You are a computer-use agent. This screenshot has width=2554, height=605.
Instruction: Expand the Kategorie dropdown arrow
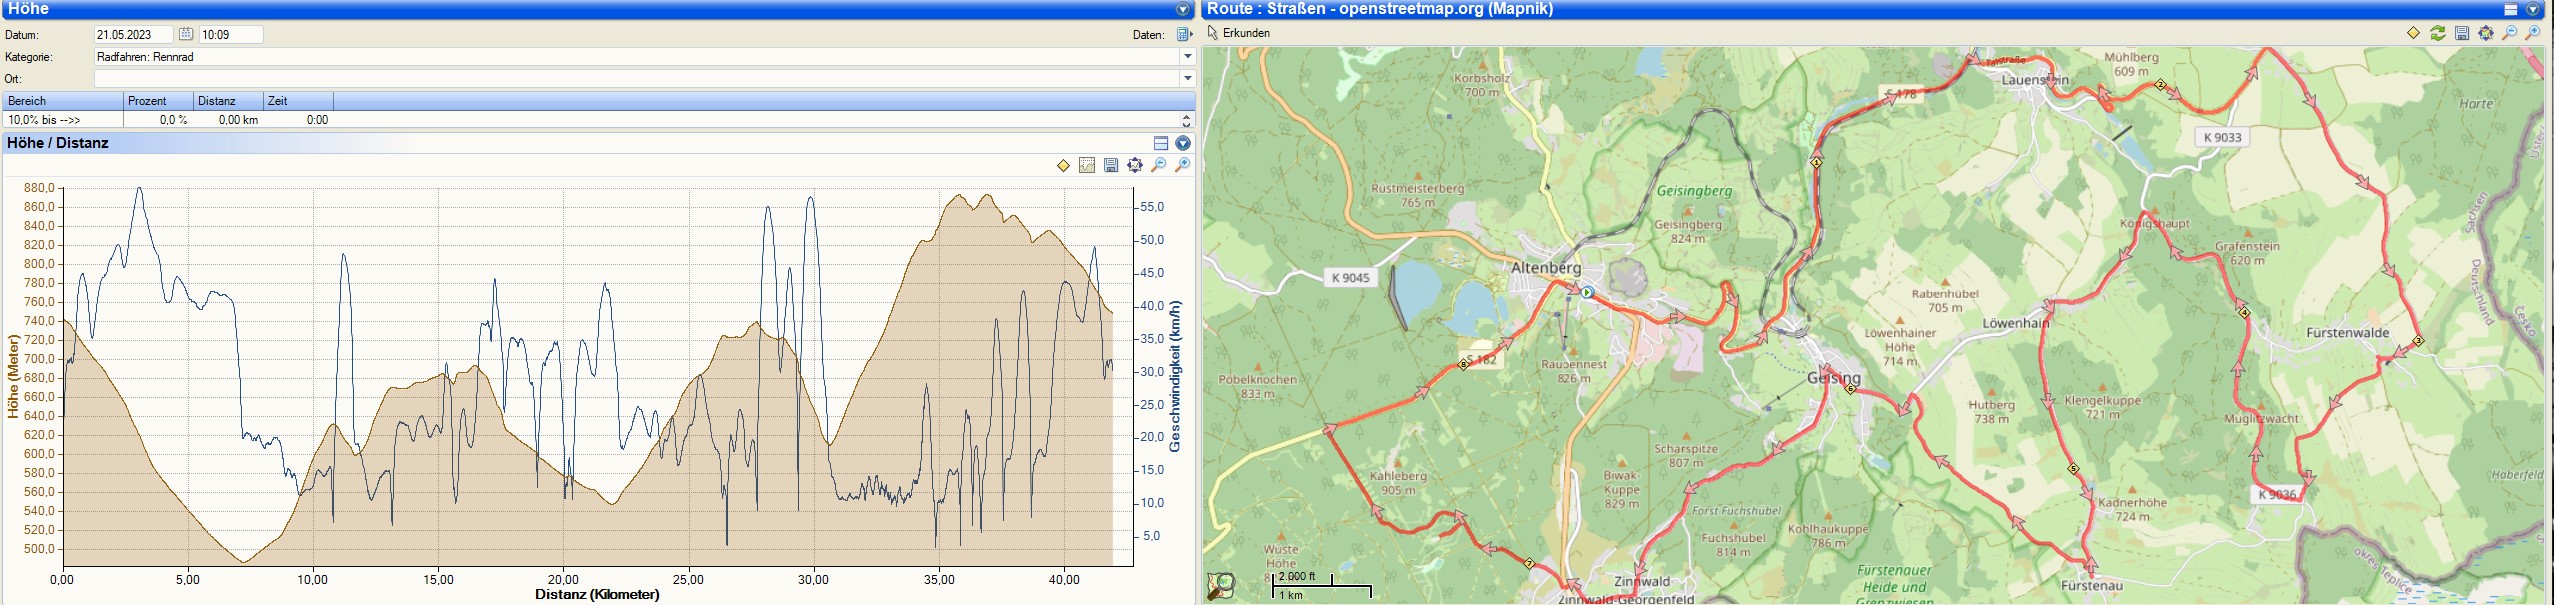[1188, 57]
